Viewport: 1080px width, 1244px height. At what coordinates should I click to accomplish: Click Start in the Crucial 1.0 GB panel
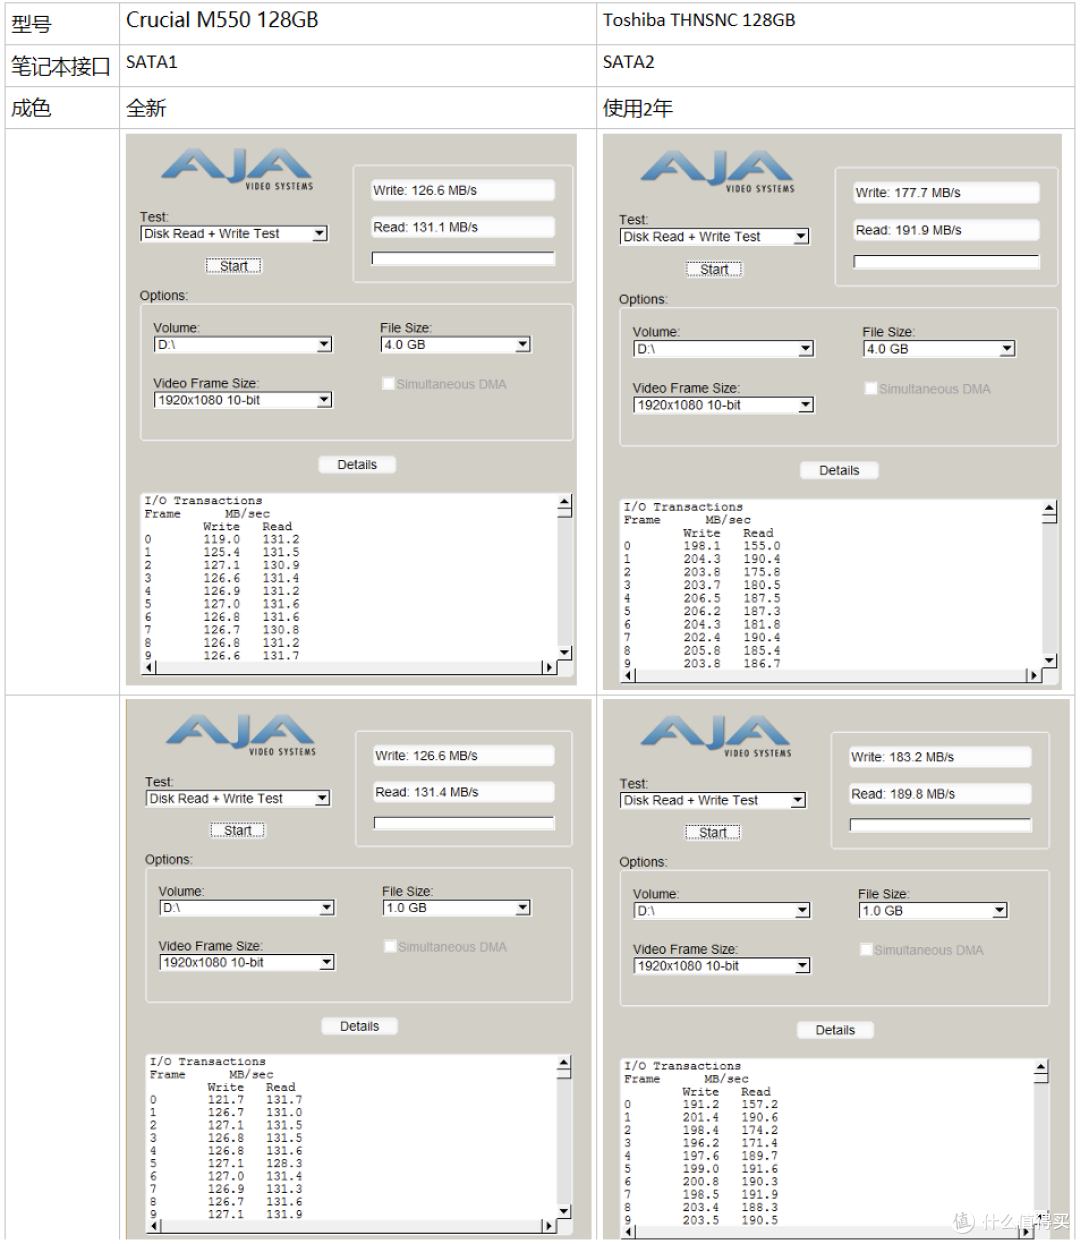click(x=238, y=831)
